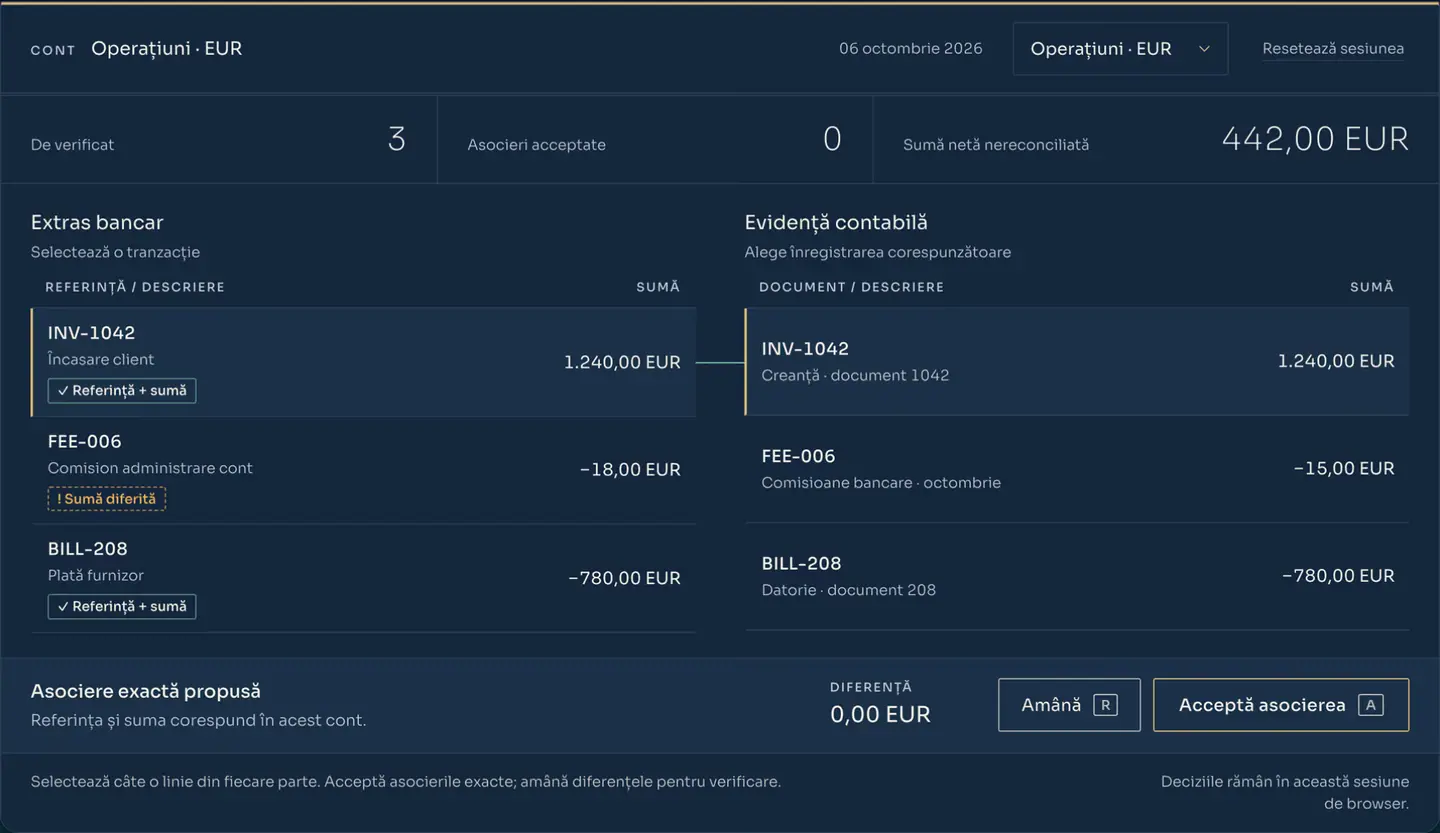Pick the Creanță · document 1042 ledger entry

coord(1077,361)
